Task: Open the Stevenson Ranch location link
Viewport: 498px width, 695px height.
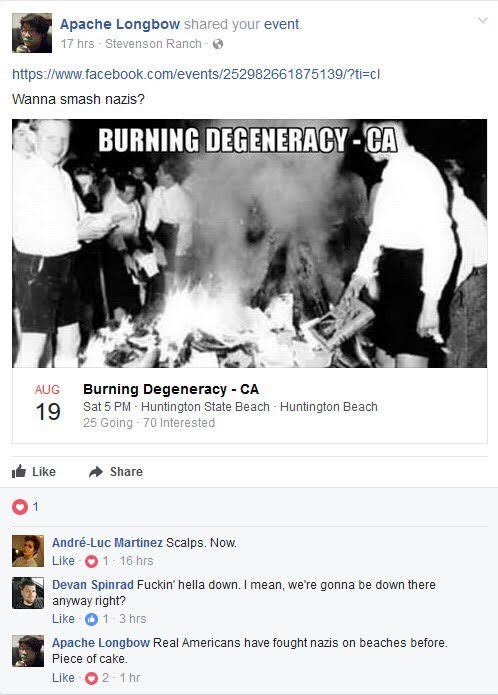Action: [x=153, y=44]
